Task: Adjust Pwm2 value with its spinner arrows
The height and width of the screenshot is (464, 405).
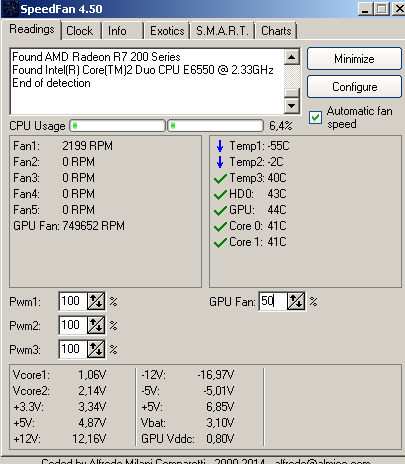Action: pos(96,325)
